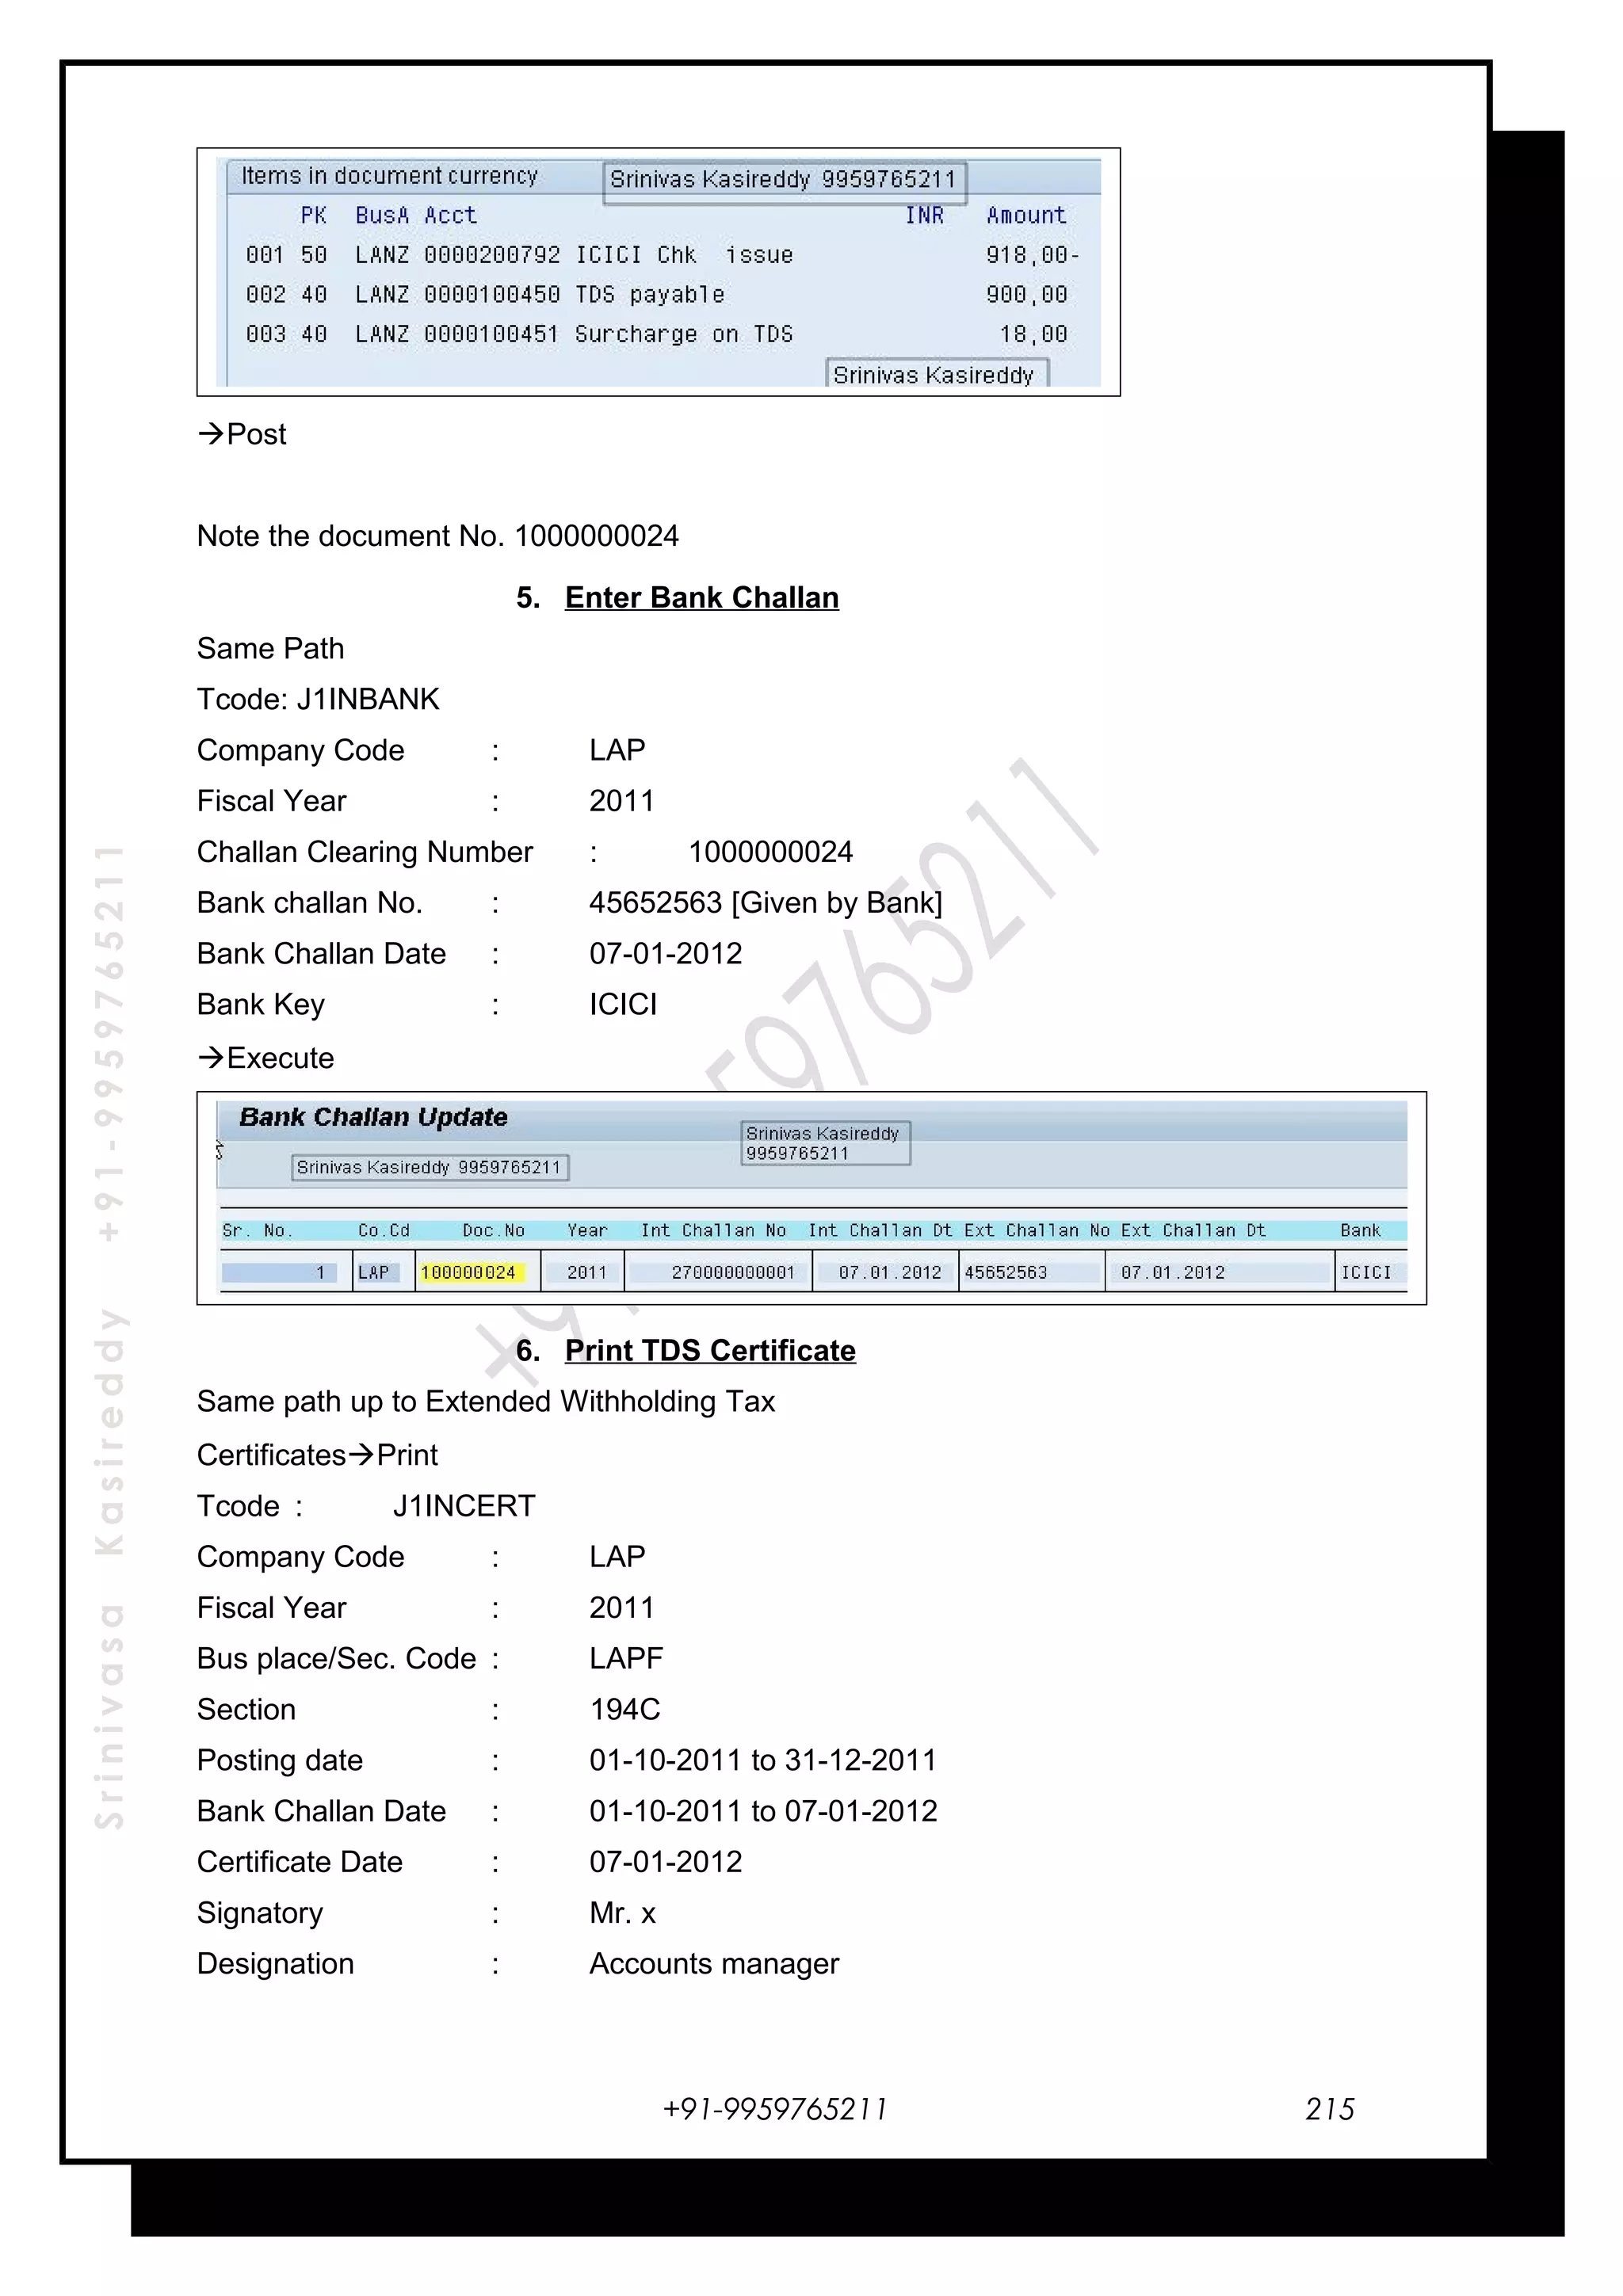Select Int Challan No cell 270000000001
The width and height of the screenshot is (1623, 2296).
[732, 1272]
